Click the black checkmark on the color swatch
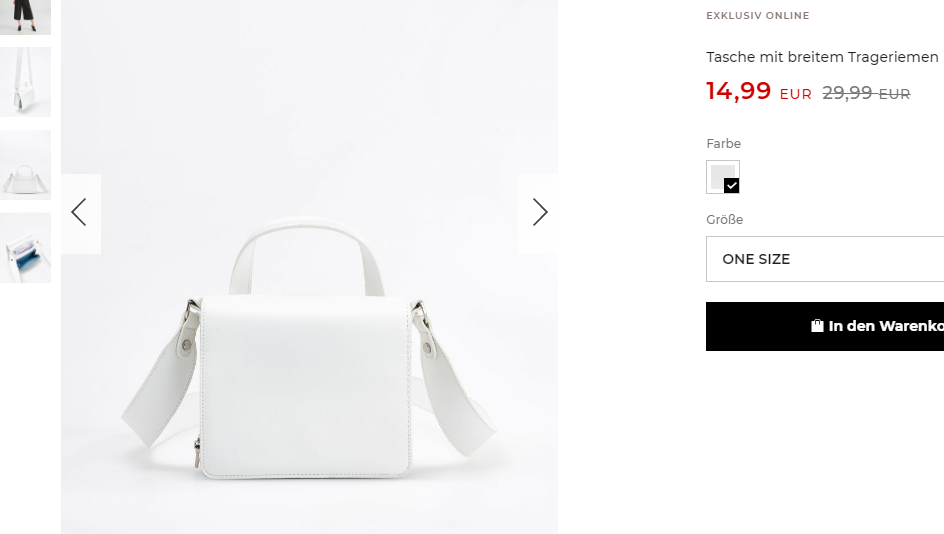 point(731,185)
